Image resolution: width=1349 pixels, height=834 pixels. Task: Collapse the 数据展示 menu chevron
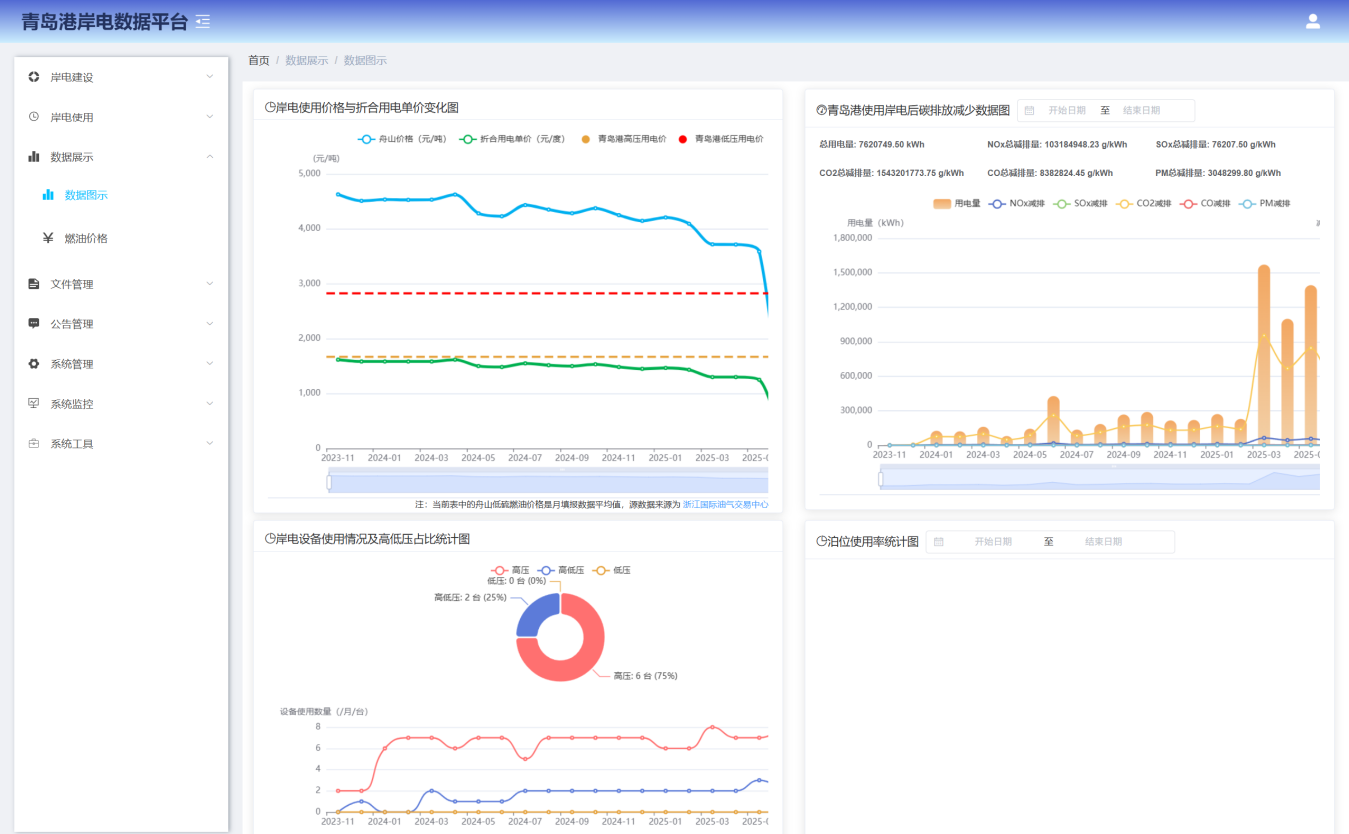coord(209,157)
